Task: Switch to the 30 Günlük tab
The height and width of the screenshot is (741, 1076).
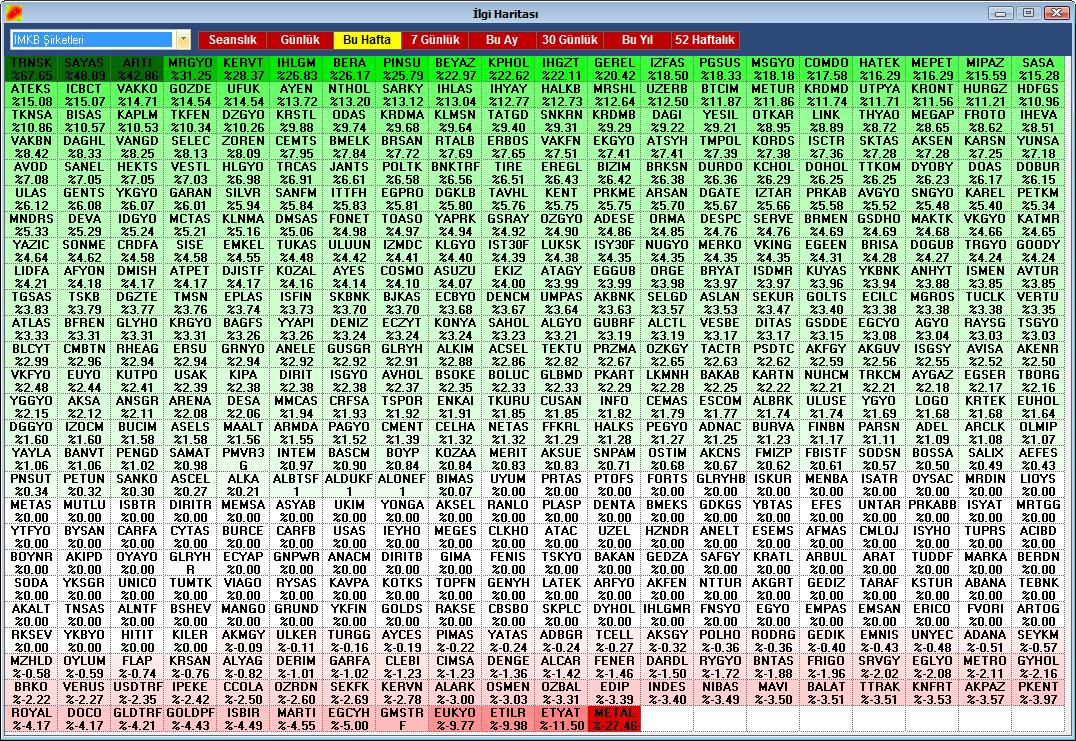Action: [x=570, y=40]
